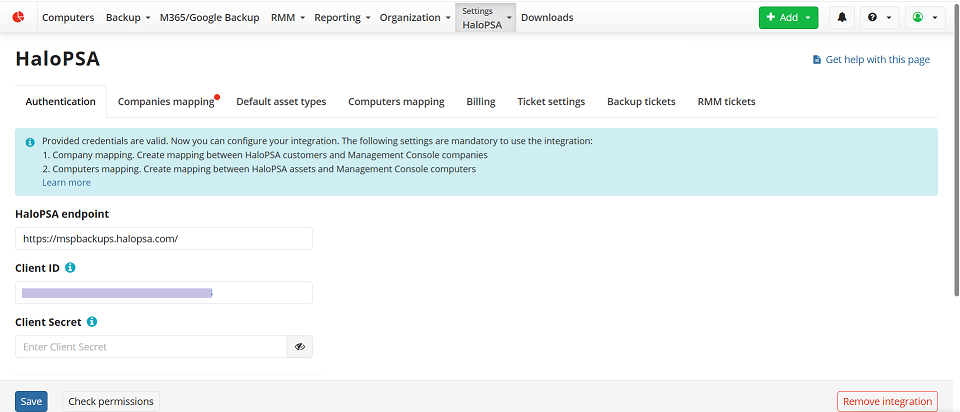Screen dimensions: 960x412
Task: Switch to the Companies mapping tab
Action: coord(166,102)
